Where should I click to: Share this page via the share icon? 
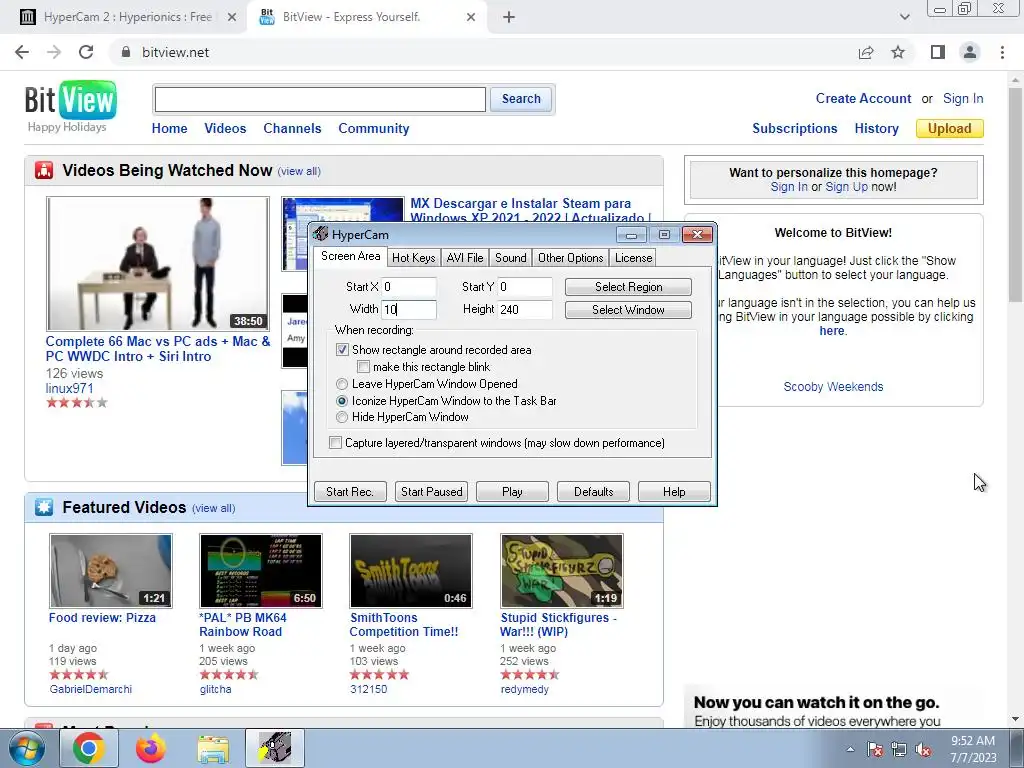point(866,52)
